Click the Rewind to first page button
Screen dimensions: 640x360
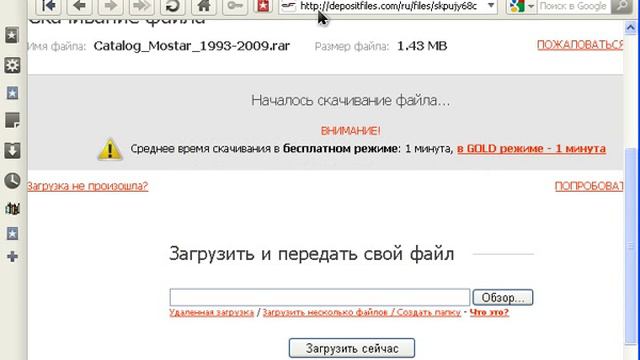(x=49, y=6)
